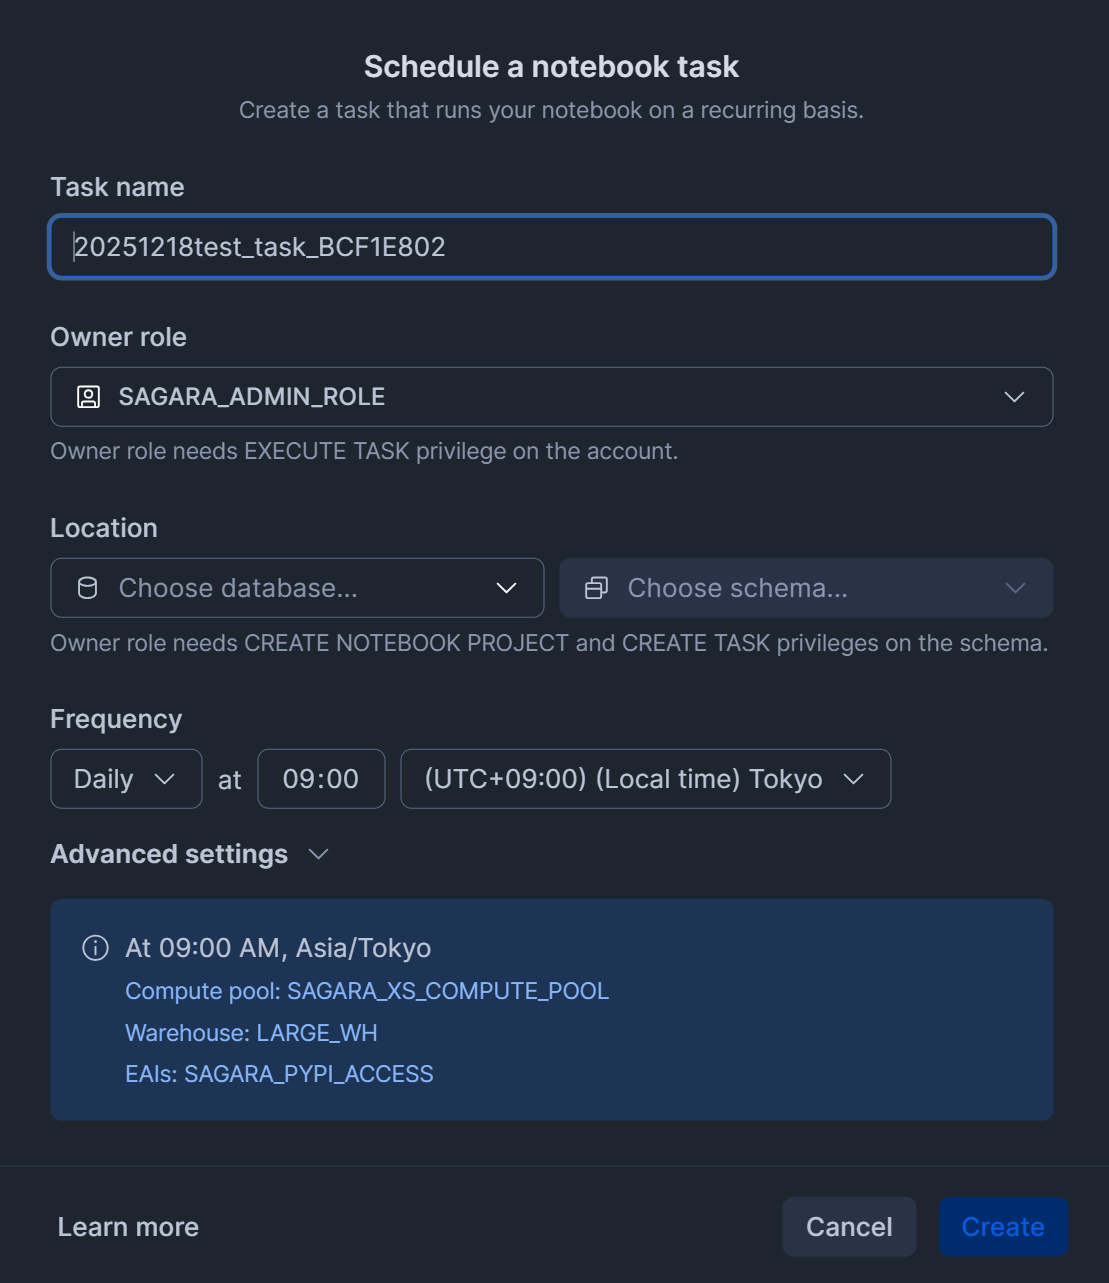The height and width of the screenshot is (1283, 1109).
Task: Open the SAGARA_ADMIN_ROLE owner role dropdown
Action: 551,397
